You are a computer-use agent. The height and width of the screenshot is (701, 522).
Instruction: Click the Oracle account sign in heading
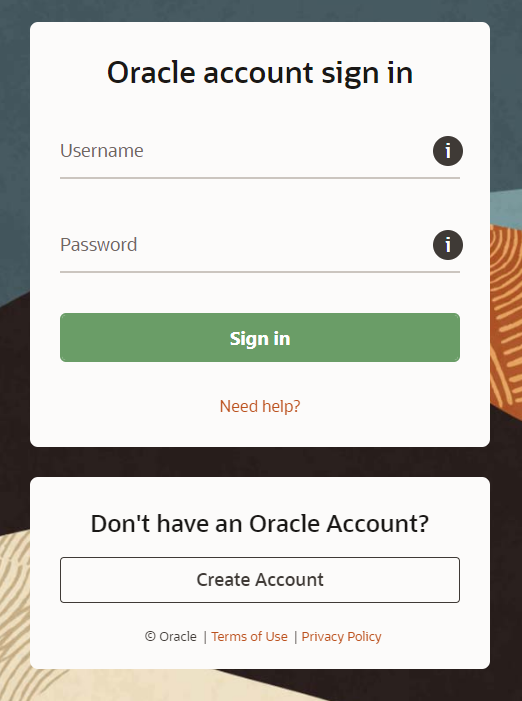pos(260,73)
